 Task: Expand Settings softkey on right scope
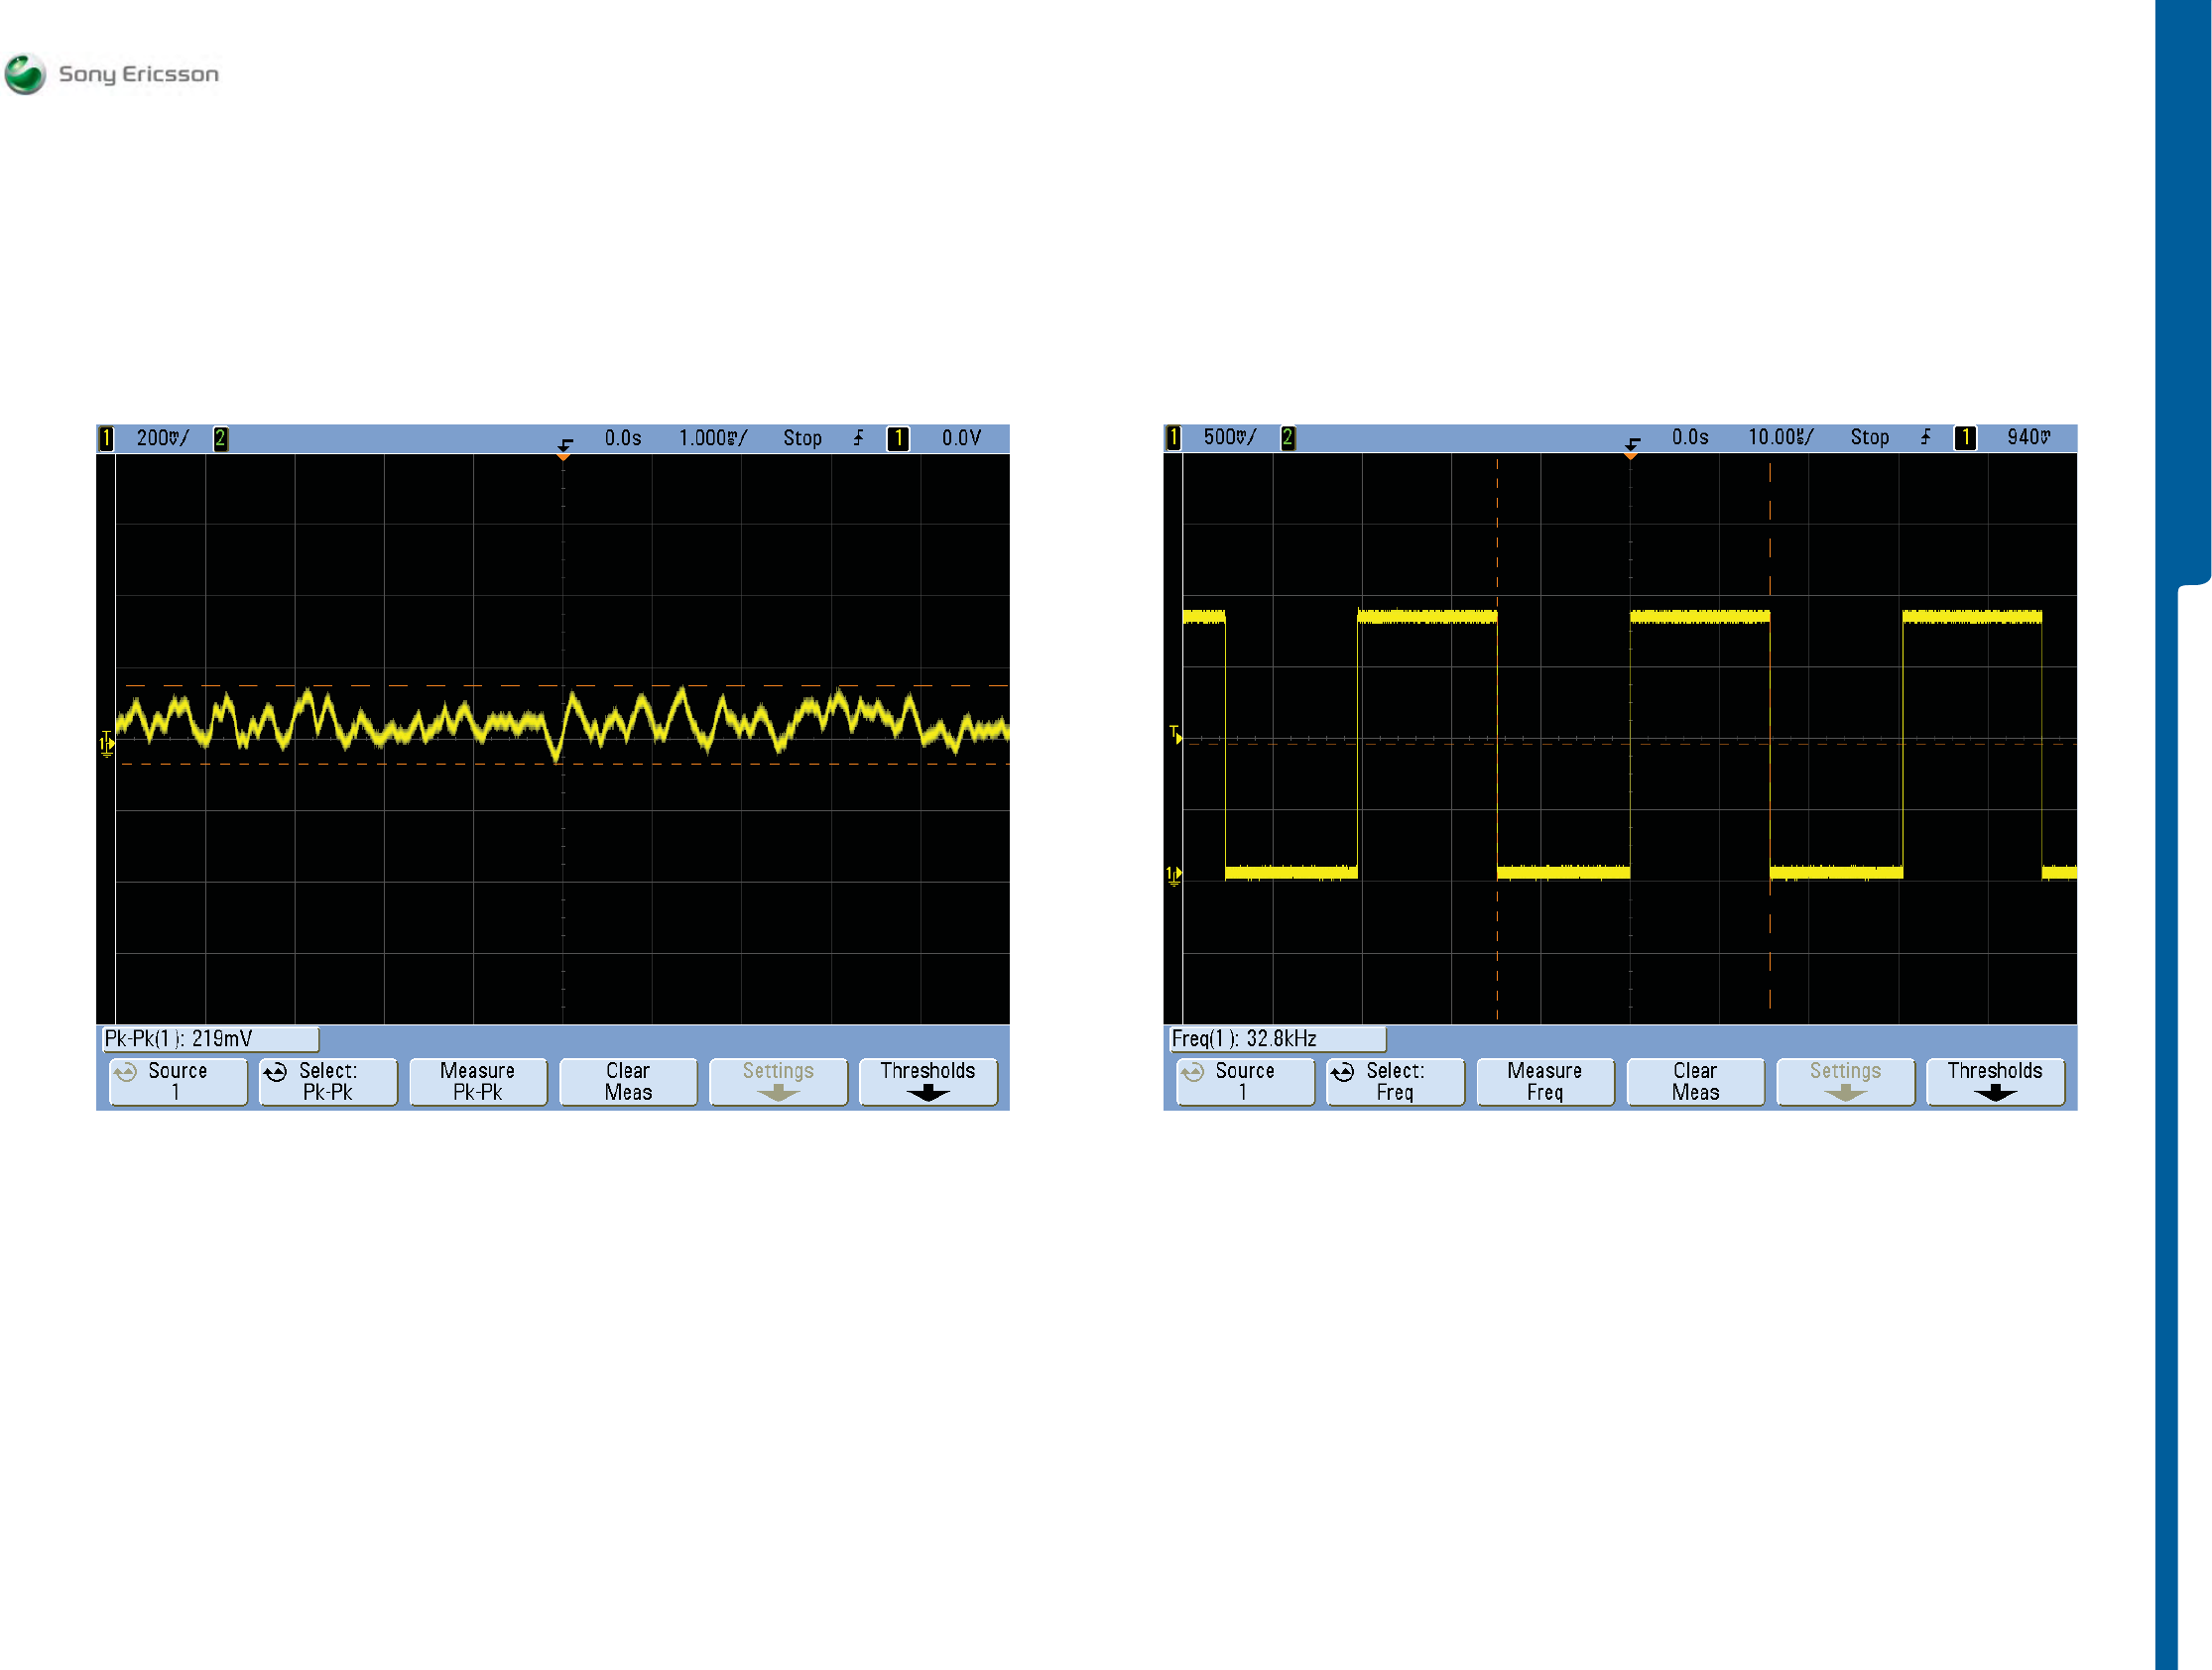(1844, 1081)
